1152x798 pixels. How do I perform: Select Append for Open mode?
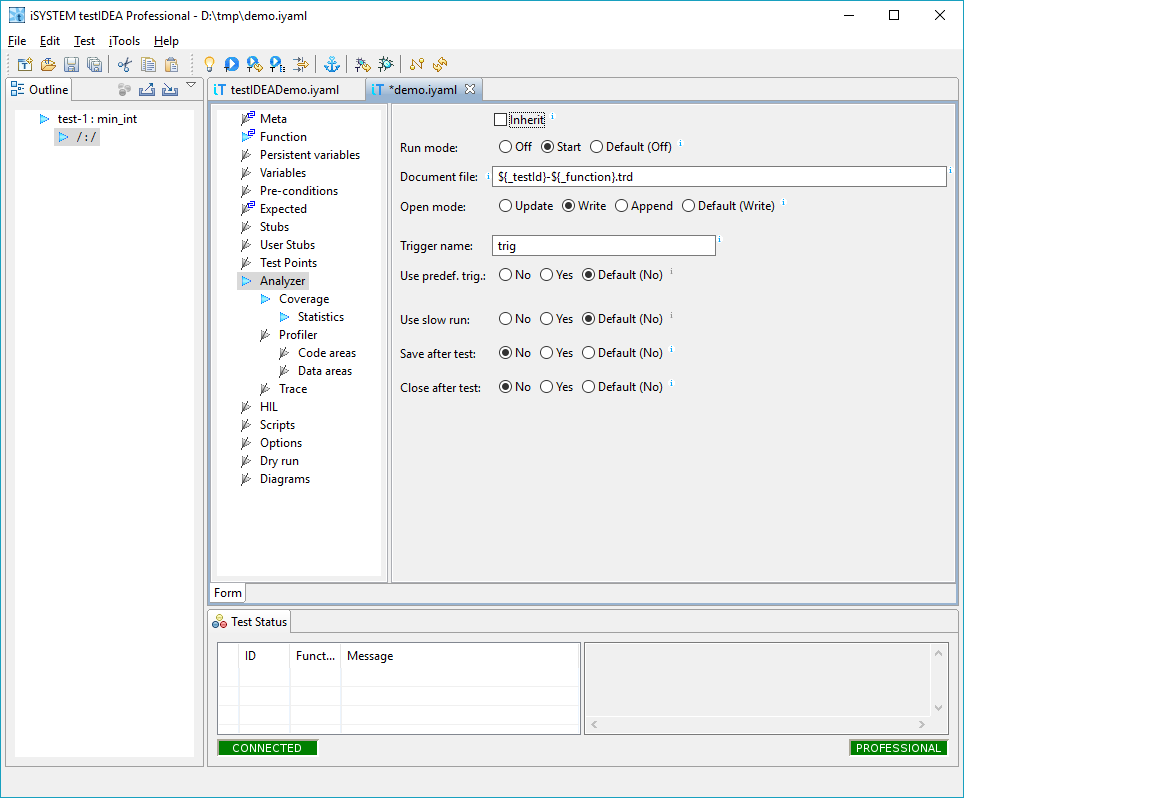coord(622,206)
